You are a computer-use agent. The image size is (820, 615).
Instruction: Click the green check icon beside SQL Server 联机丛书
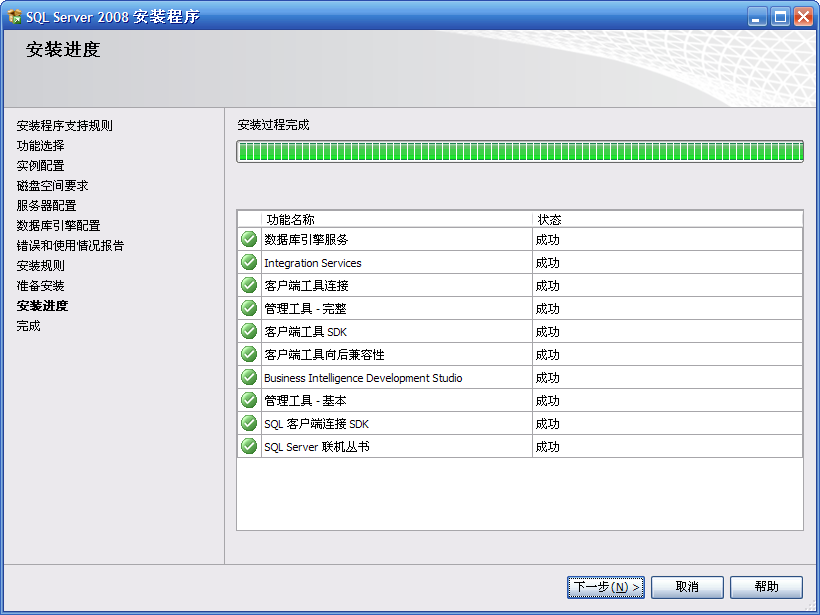pos(249,446)
